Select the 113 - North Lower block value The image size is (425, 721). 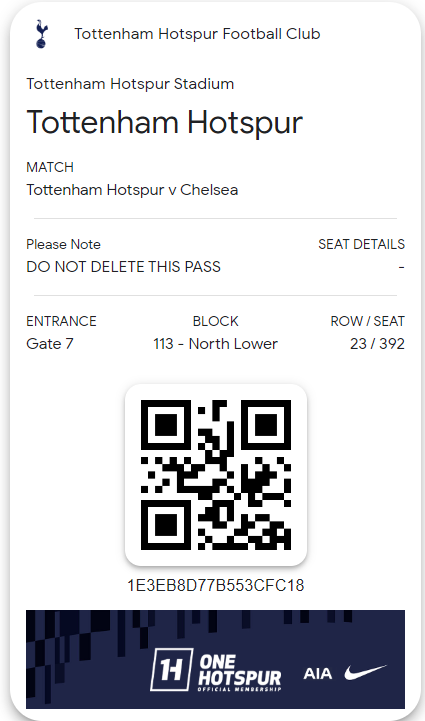(216, 343)
